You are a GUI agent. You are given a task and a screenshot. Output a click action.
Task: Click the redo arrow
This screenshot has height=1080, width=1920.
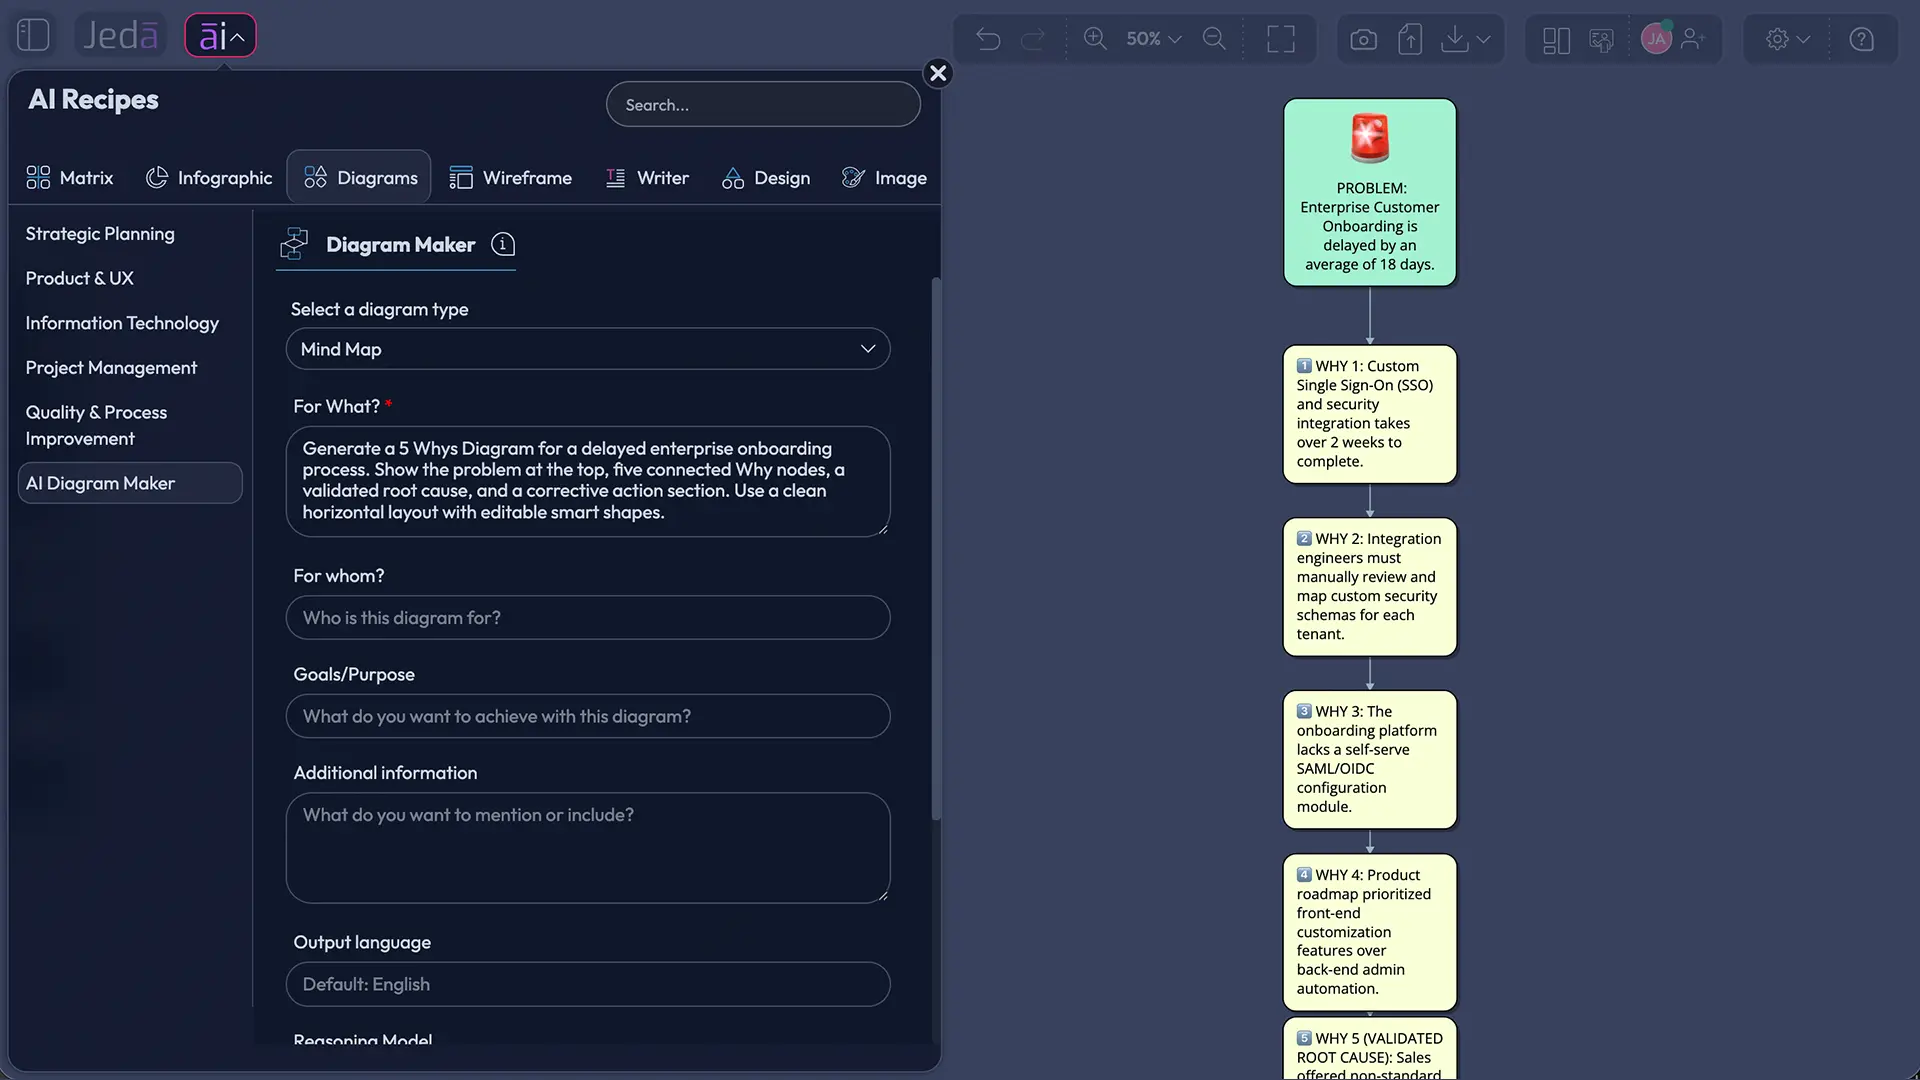pos(1033,39)
